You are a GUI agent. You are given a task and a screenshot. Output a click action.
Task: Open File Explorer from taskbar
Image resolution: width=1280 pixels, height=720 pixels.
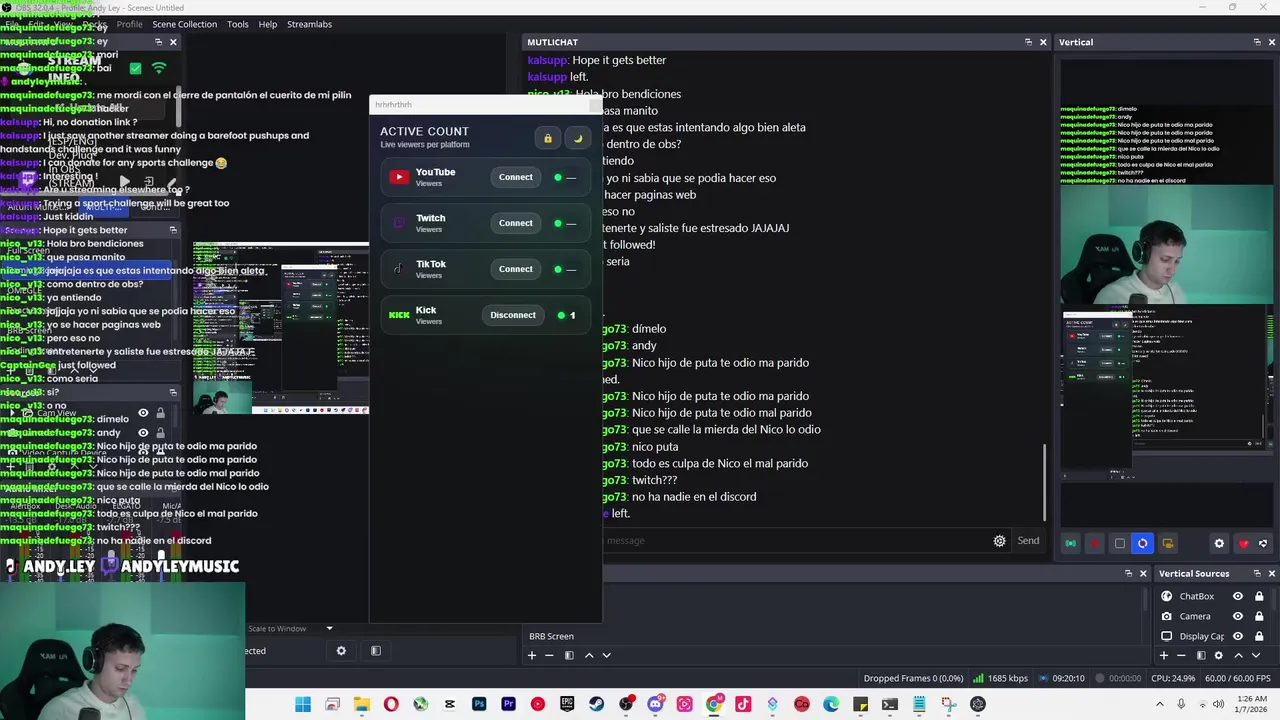(x=362, y=705)
